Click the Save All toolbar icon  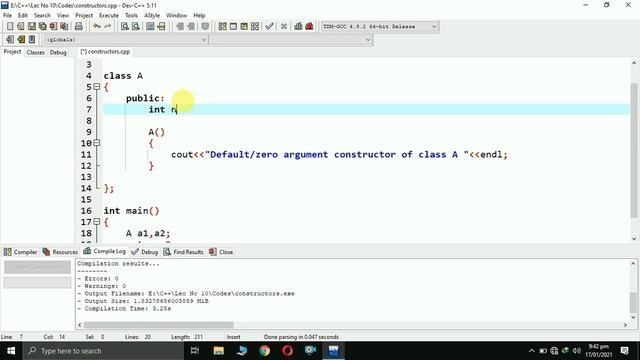point(42,27)
